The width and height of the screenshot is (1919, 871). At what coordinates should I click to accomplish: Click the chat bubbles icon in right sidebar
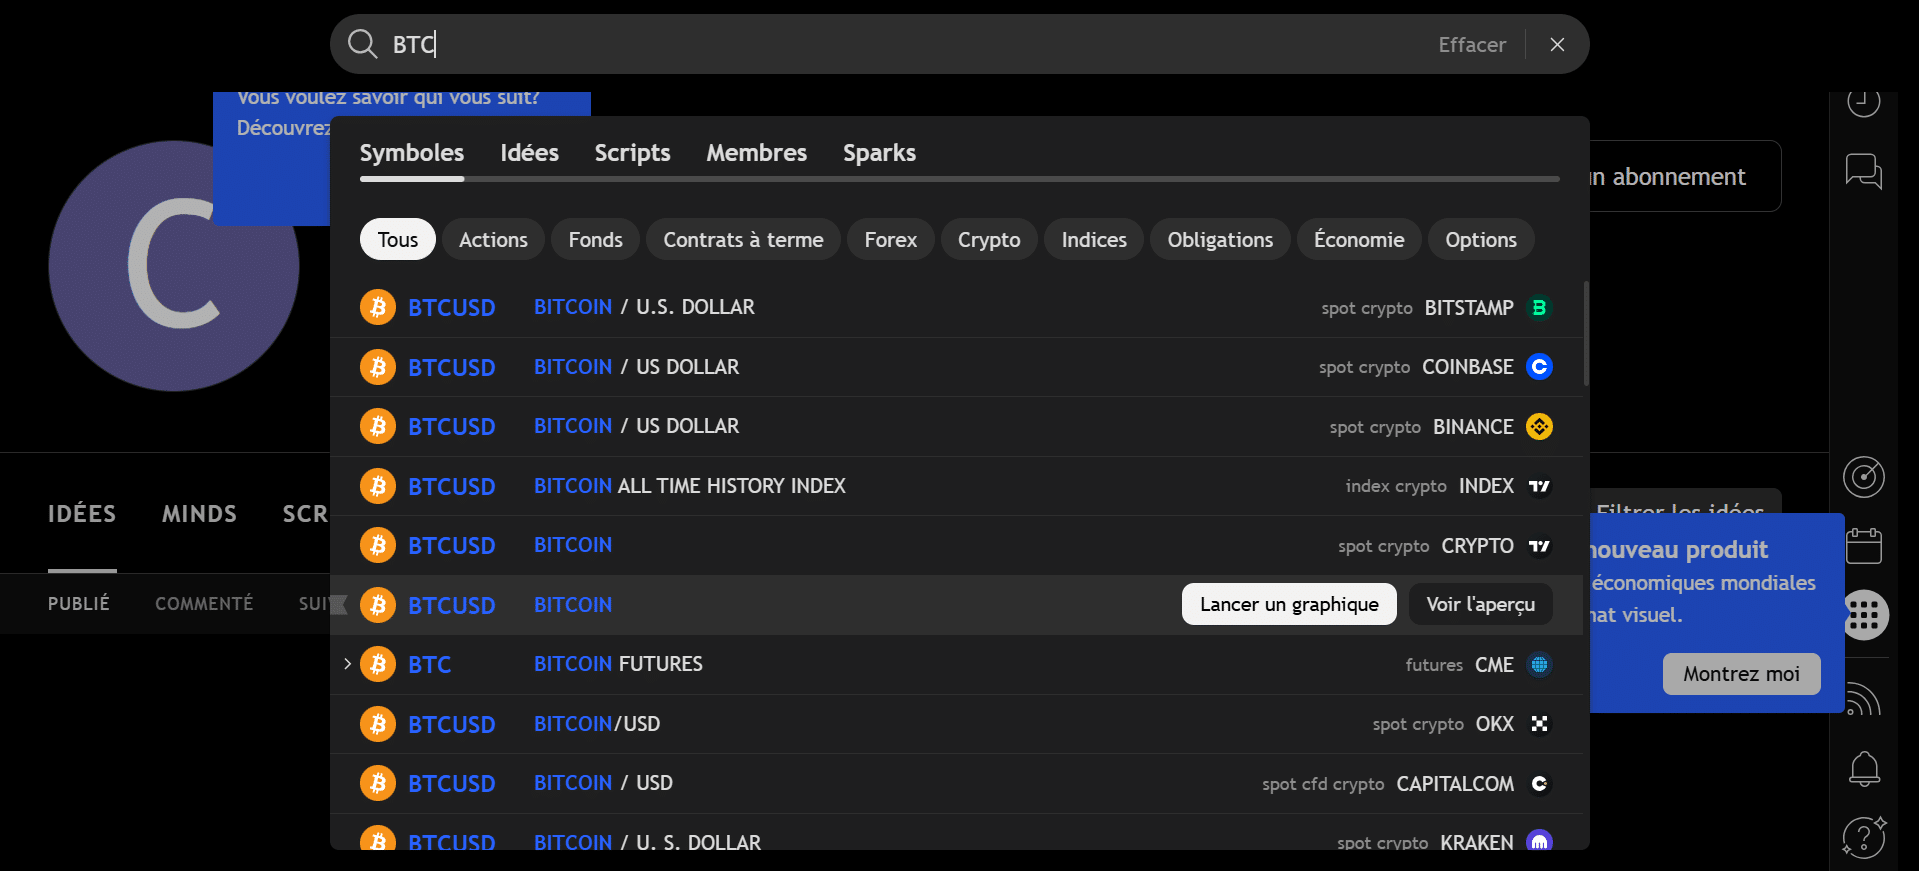point(1863,171)
